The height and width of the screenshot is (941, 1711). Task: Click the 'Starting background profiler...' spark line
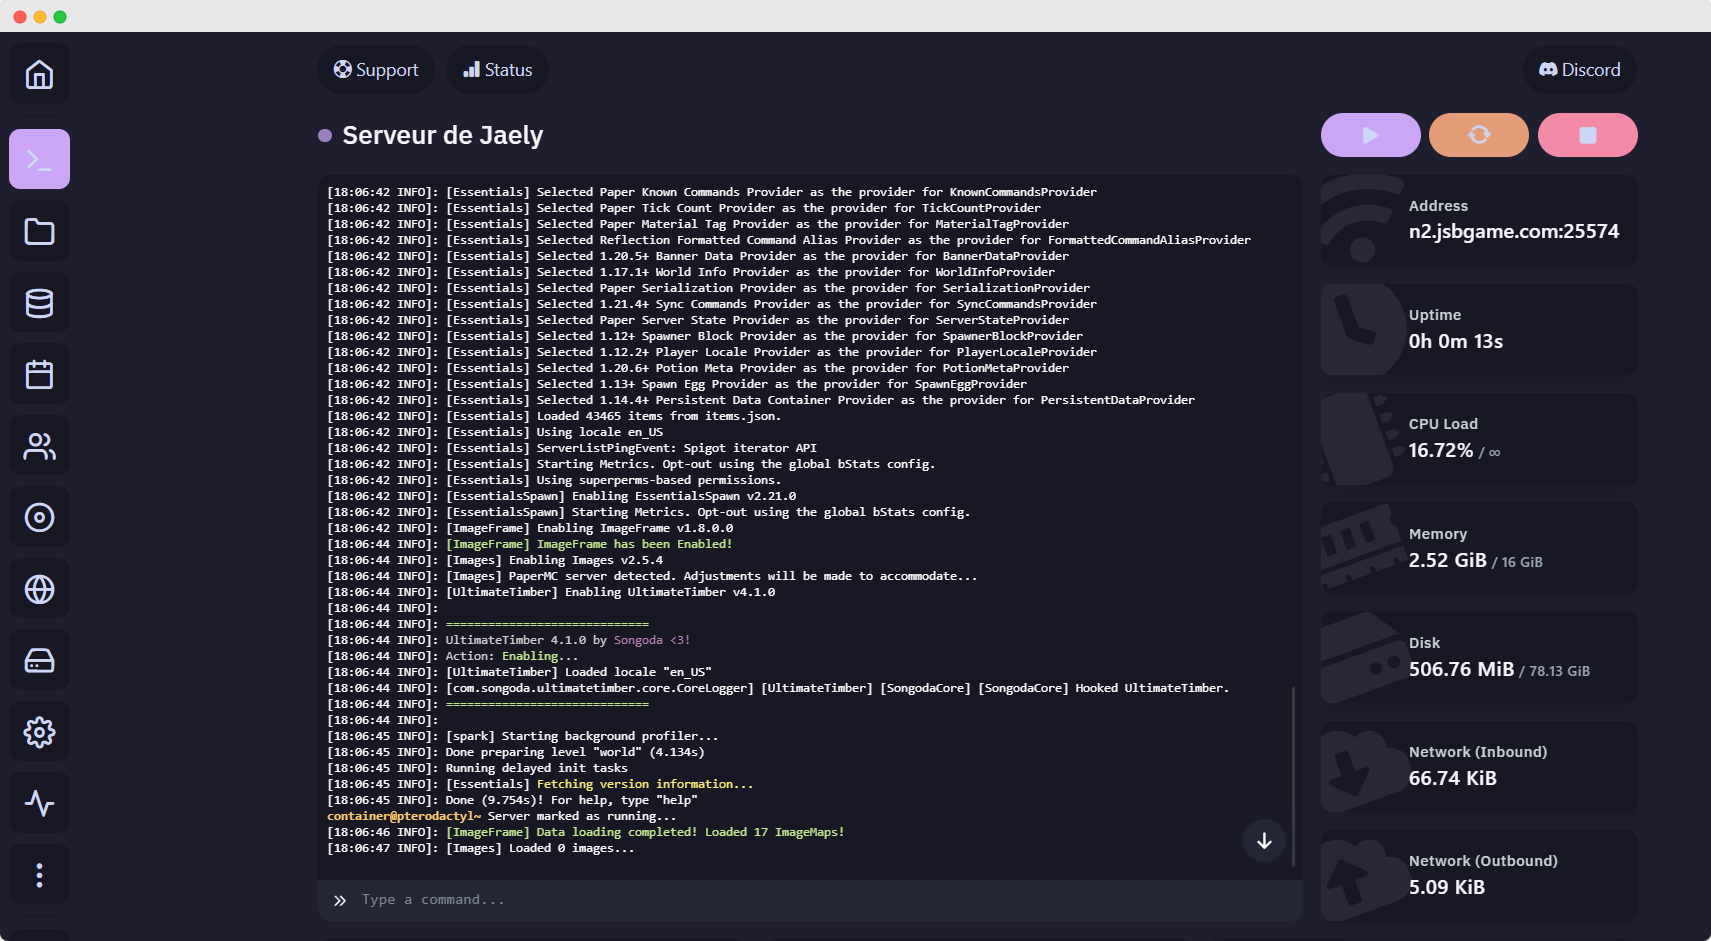pos(523,736)
